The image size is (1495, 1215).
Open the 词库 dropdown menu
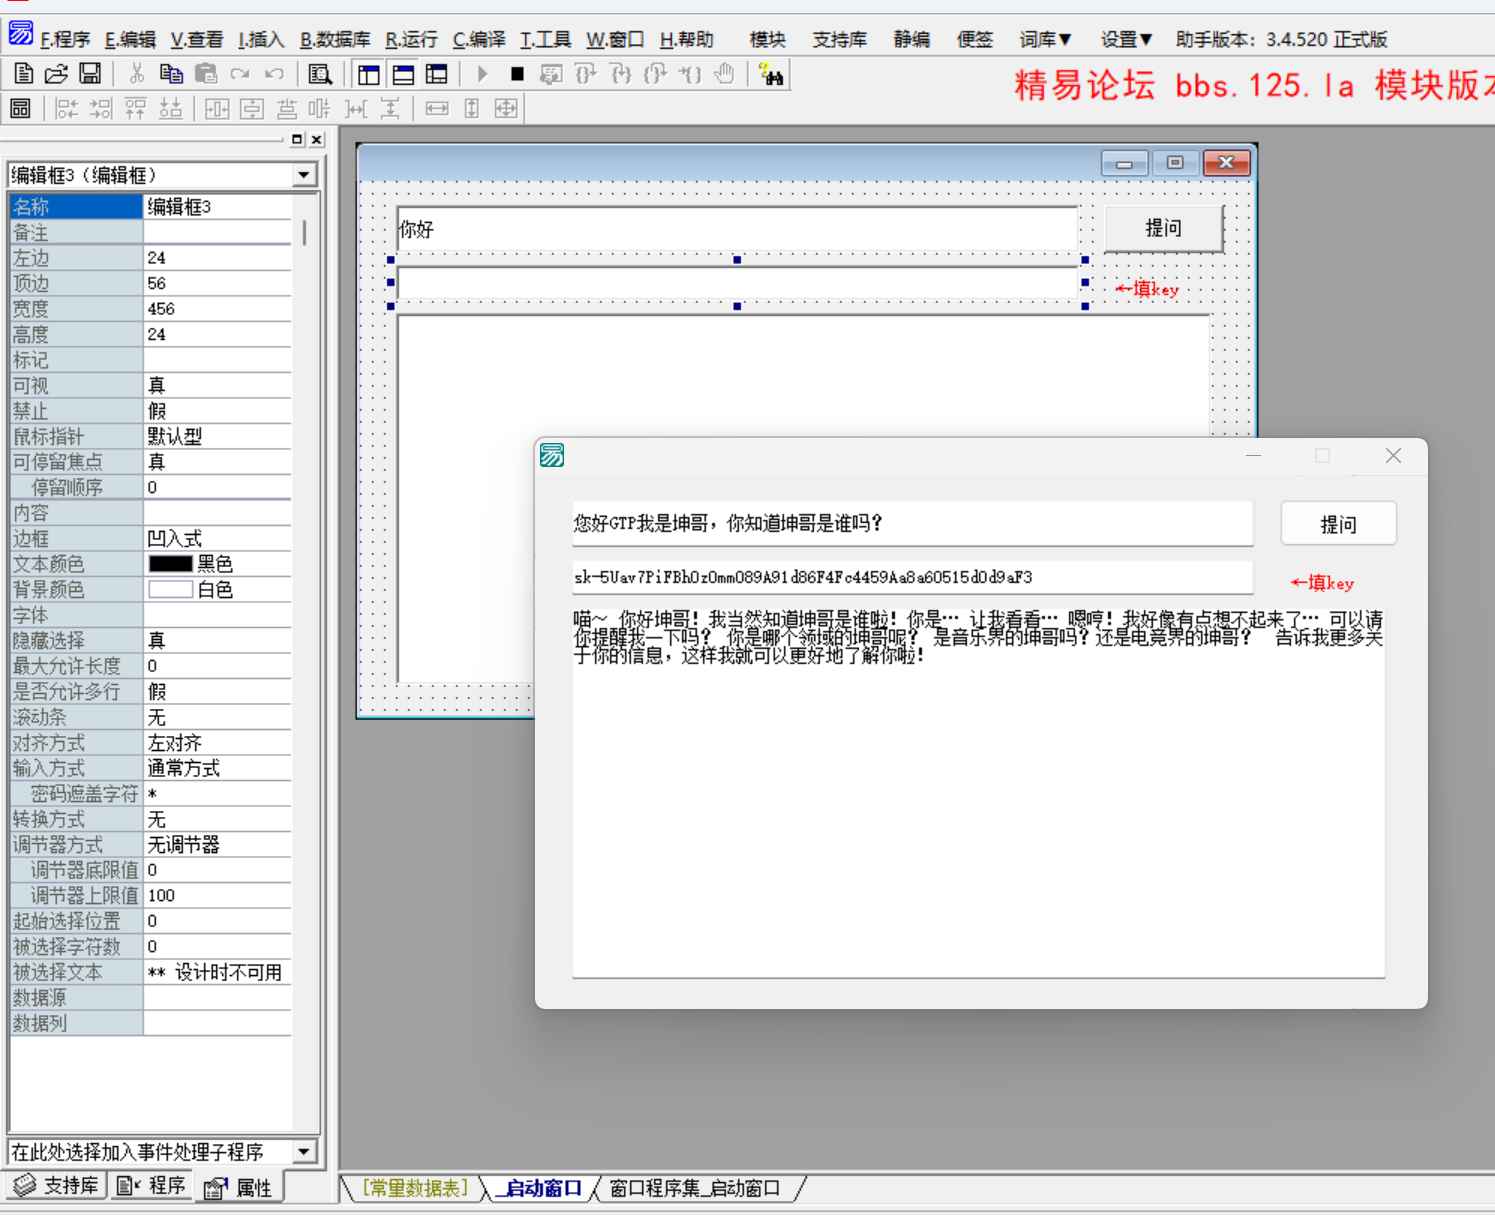tap(1045, 40)
